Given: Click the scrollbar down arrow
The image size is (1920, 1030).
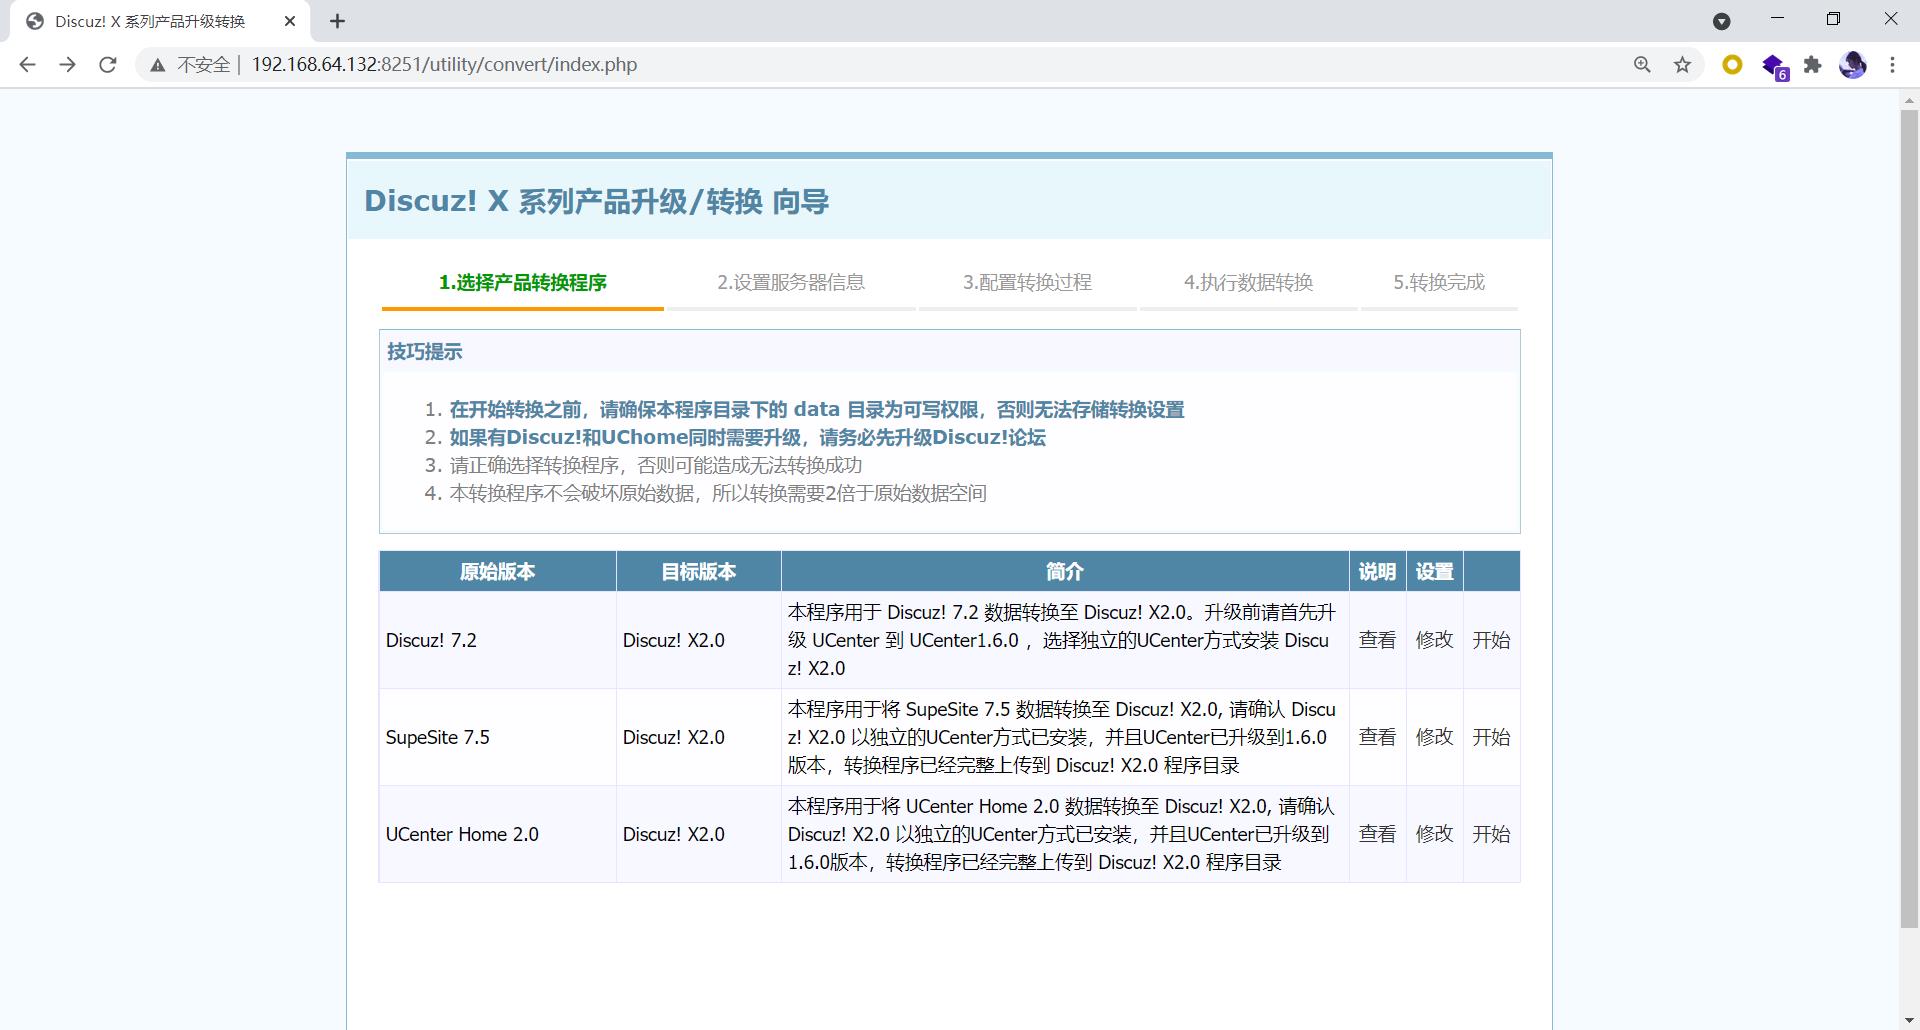Looking at the screenshot, I should 1909,1020.
